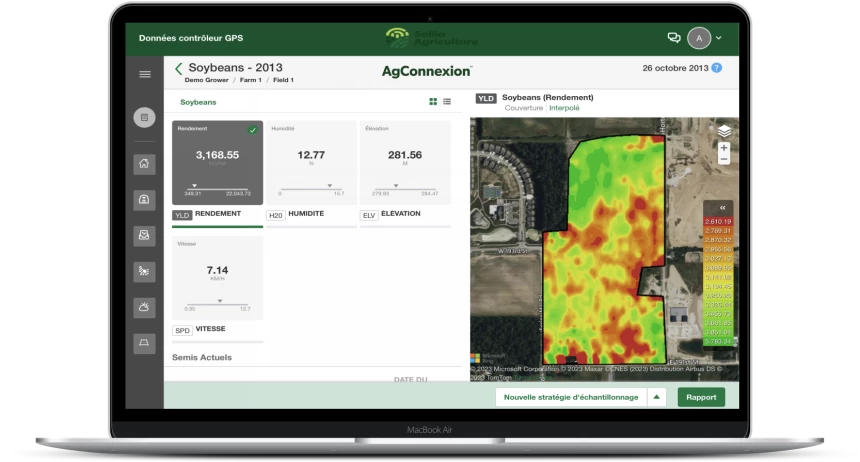Zoom in on the map
The width and height of the screenshot is (860, 462).
(724, 148)
